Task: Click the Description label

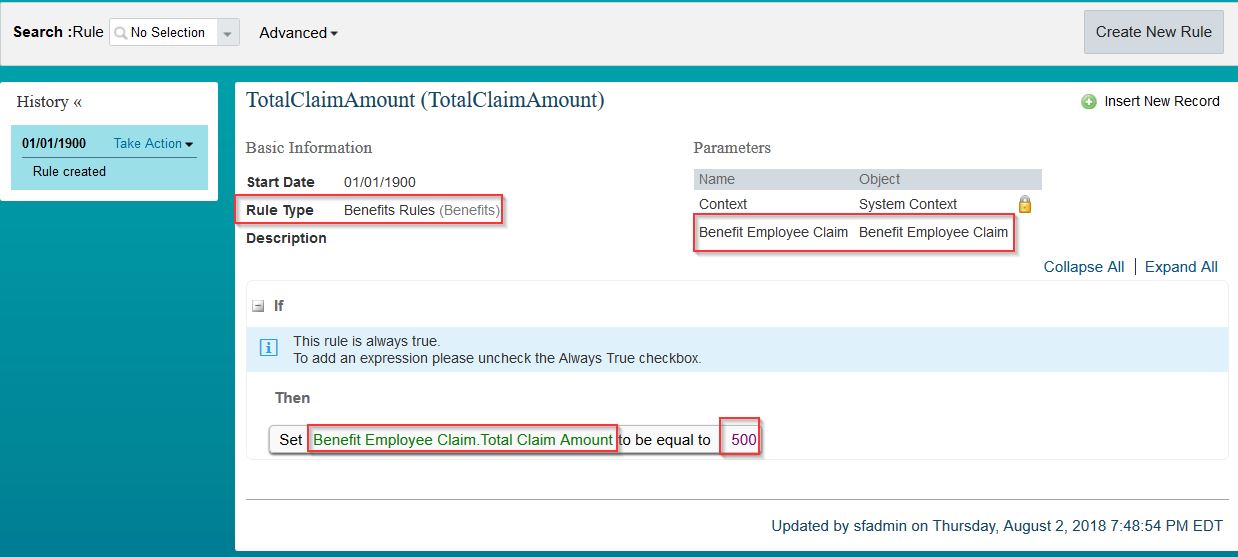Action: coord(286,238)
